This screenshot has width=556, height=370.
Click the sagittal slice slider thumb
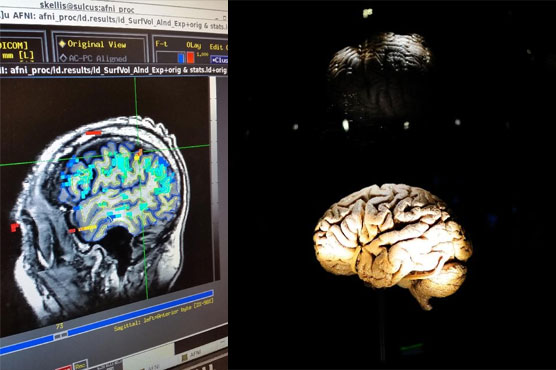[60, 335]
